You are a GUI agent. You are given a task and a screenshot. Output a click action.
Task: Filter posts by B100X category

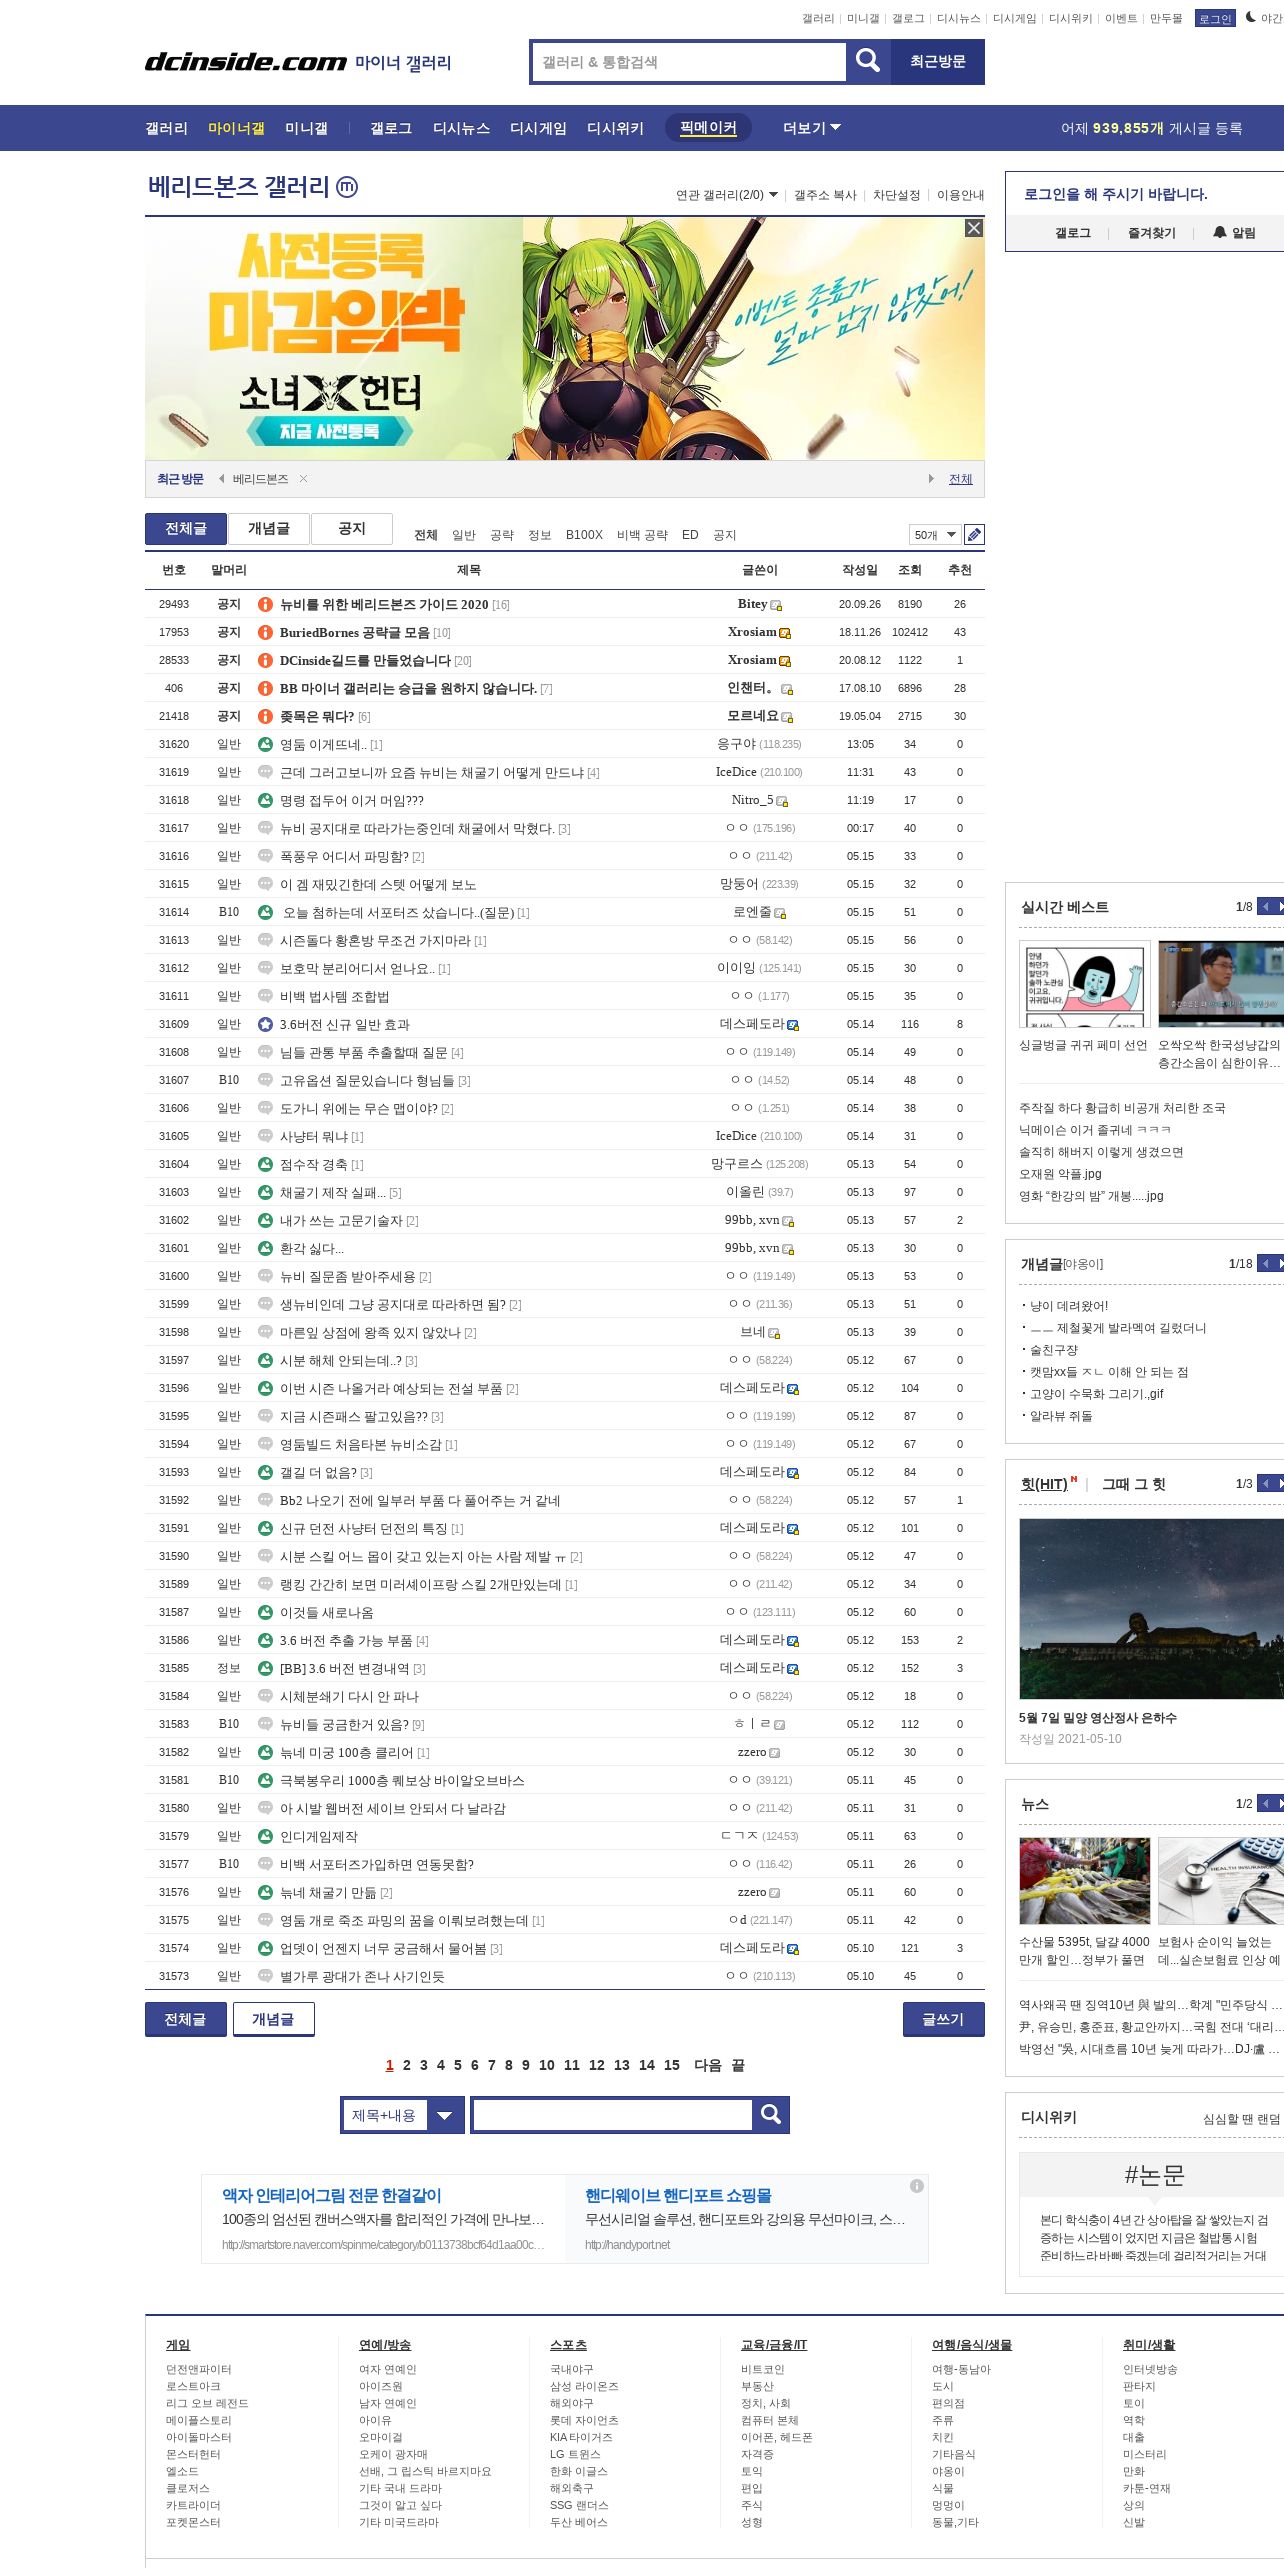pos(584,535)
